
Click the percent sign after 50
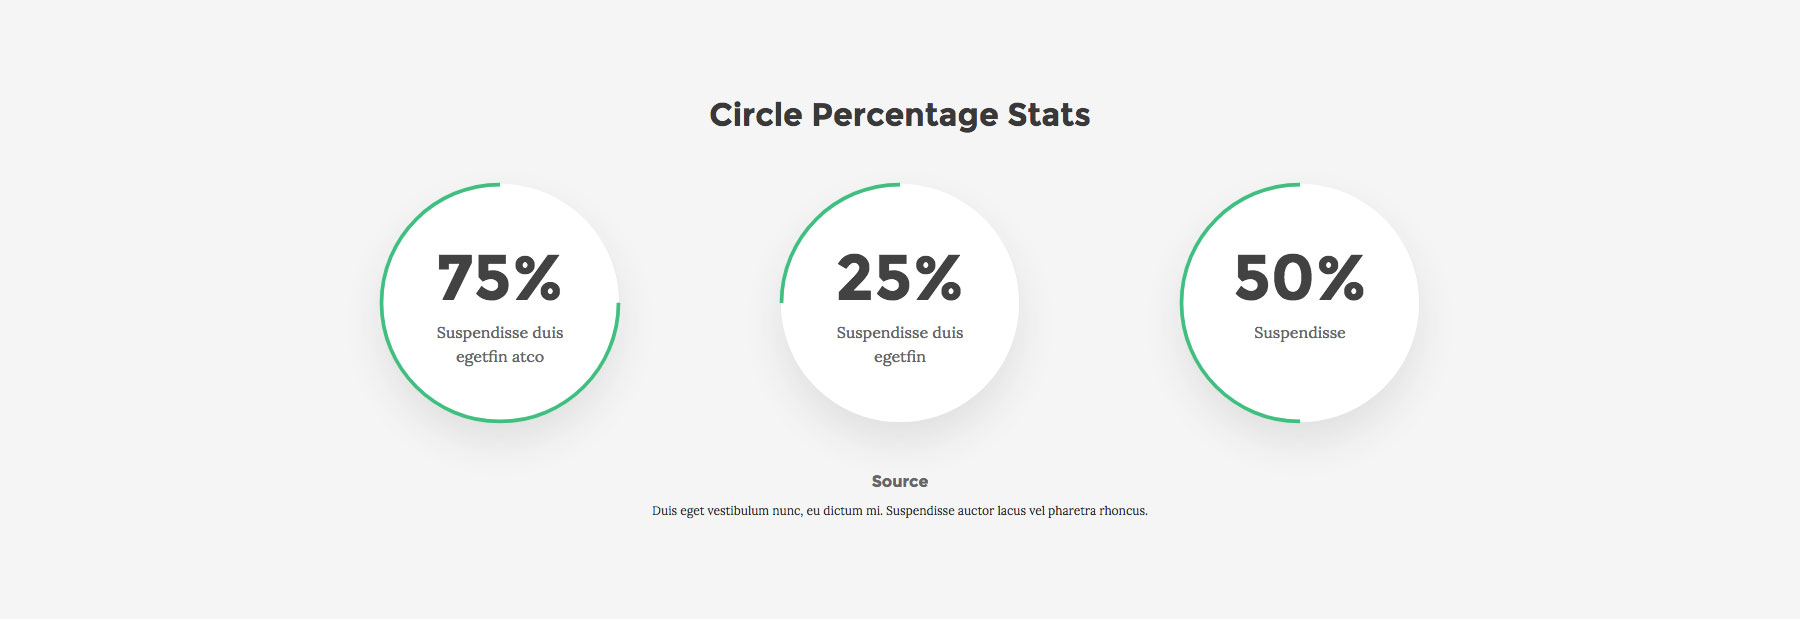click(1340, 278)
